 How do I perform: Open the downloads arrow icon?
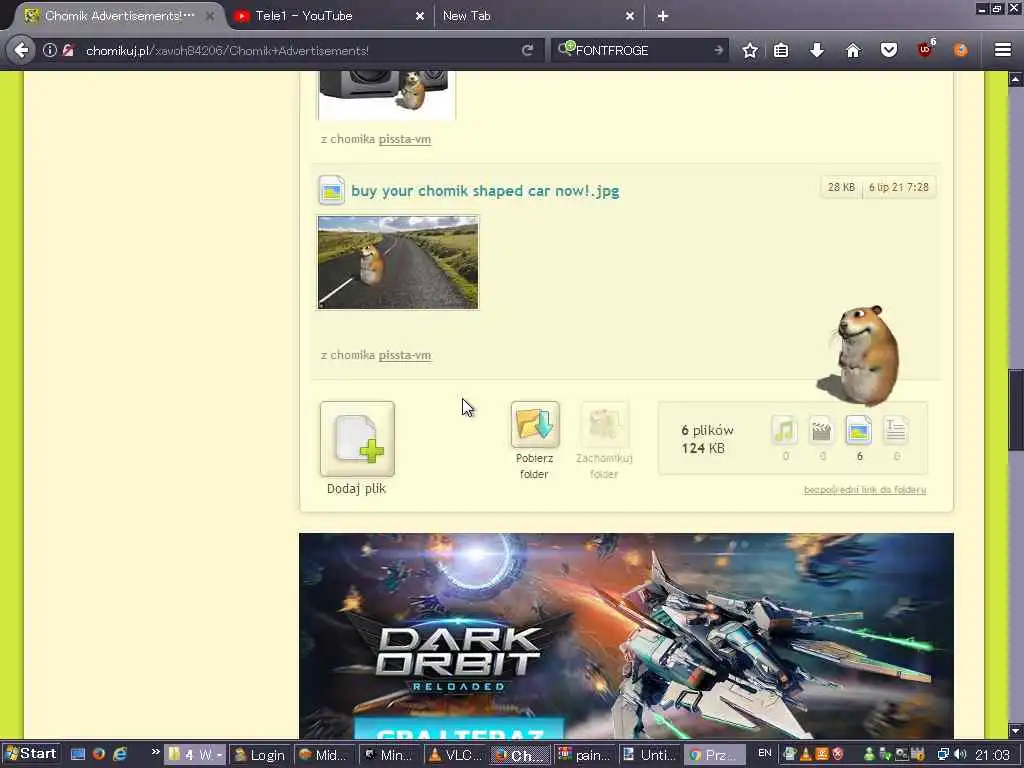817,50
